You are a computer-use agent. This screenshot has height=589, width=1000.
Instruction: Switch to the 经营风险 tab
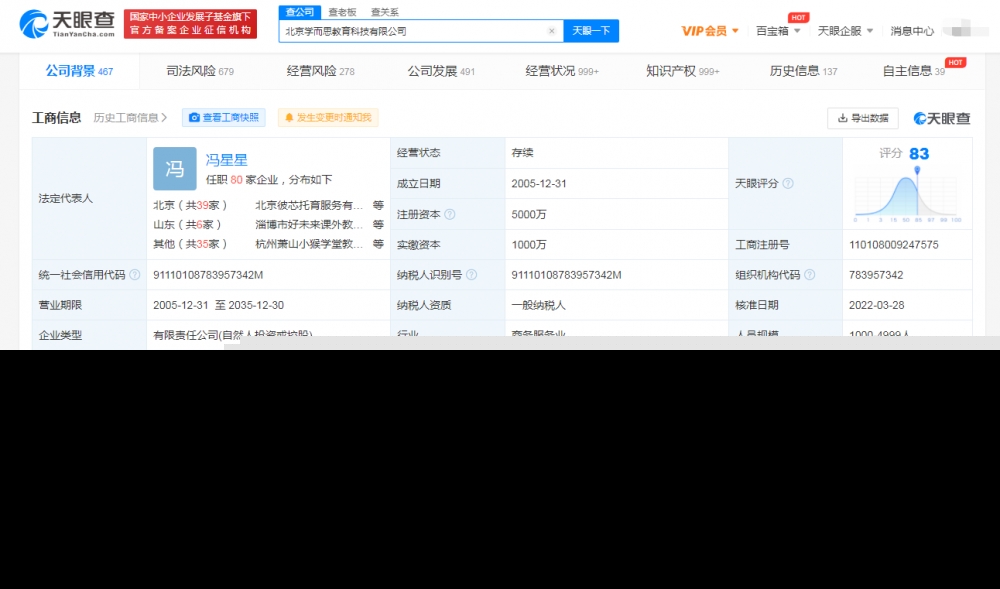point(320,71)
